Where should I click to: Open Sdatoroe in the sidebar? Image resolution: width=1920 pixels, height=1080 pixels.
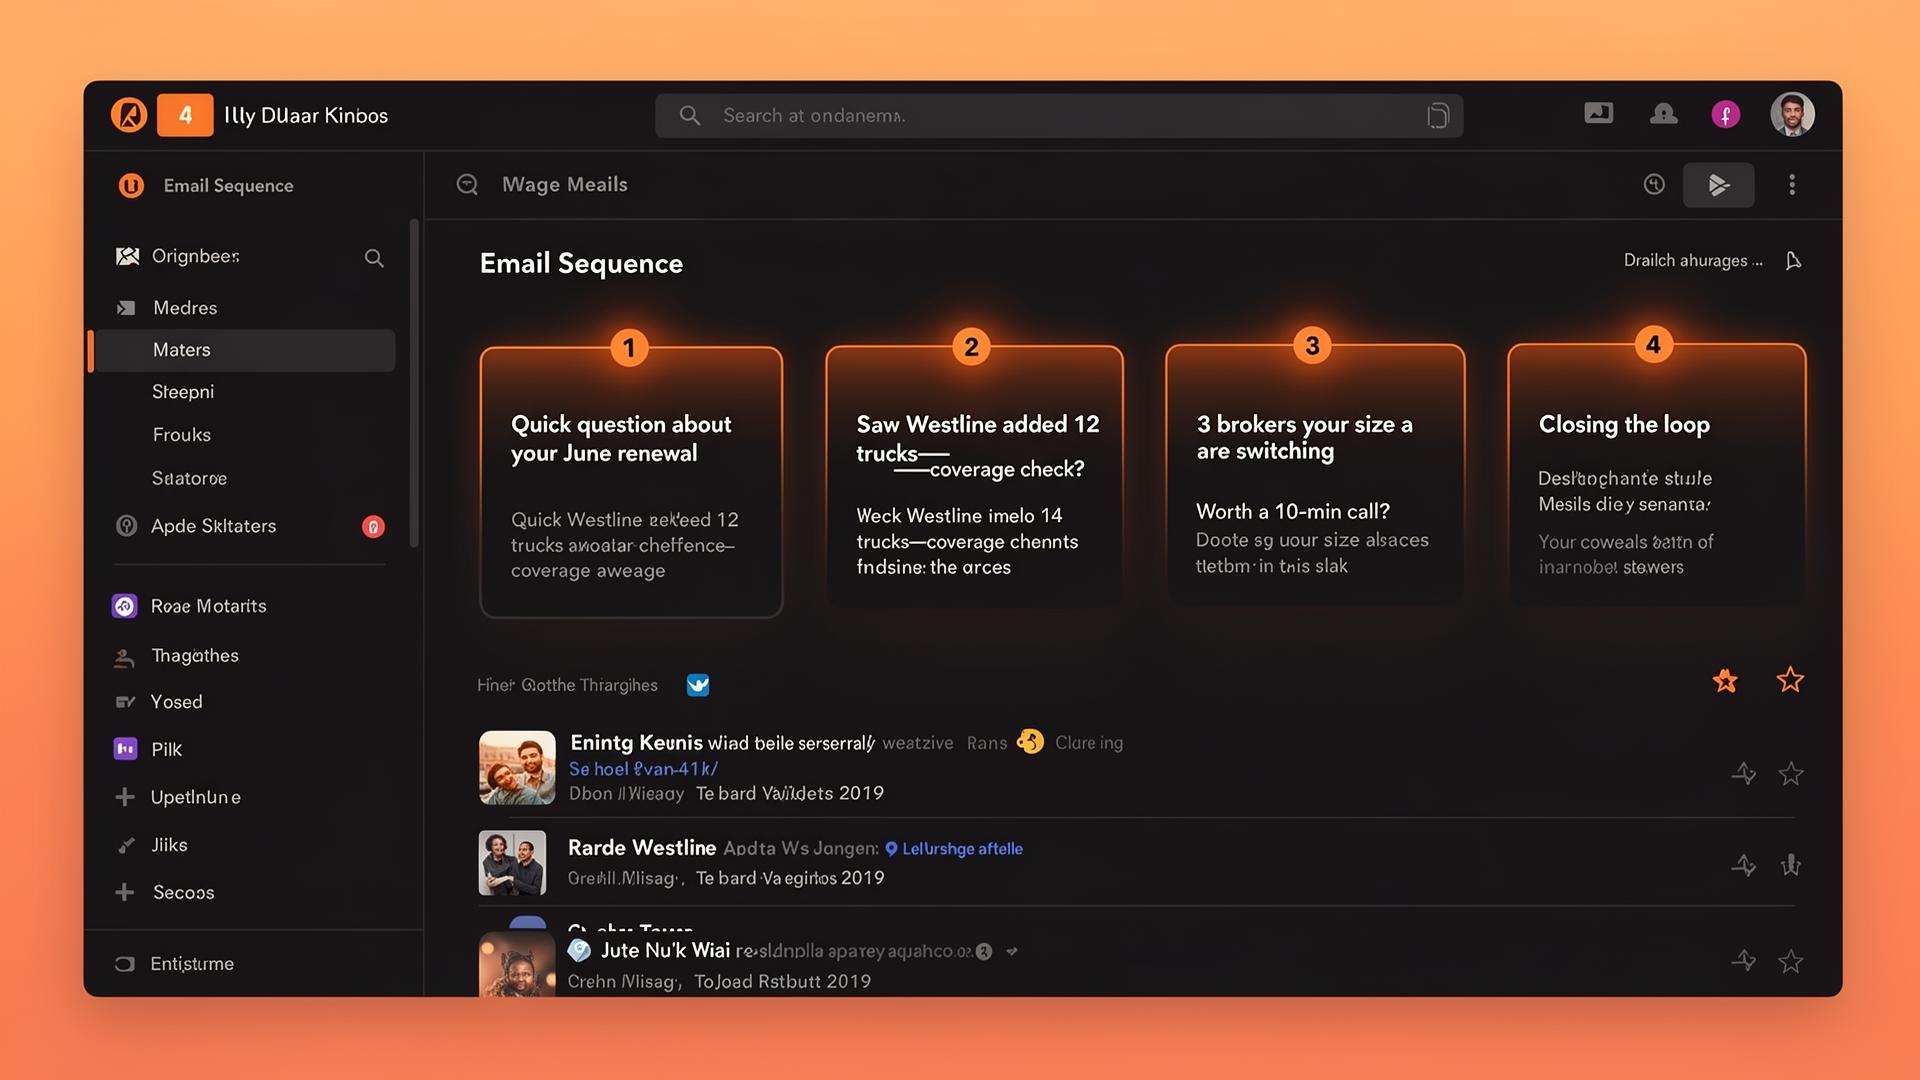[x=189, y=478]
